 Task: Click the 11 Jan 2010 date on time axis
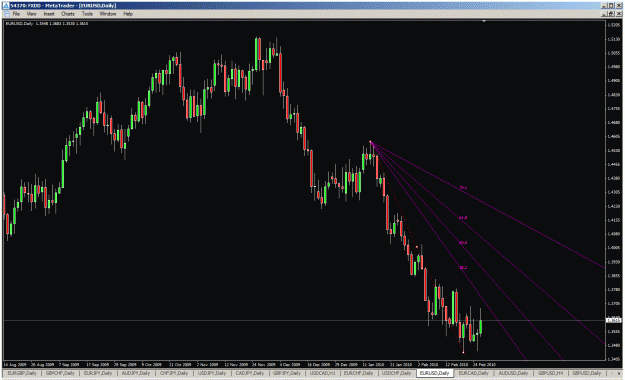click(x=373, y=364)
